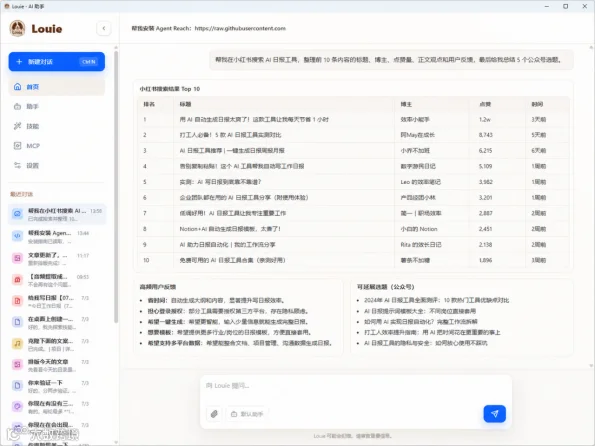Click the 2,887 likes cell
Image resolution: width=596 pixels, height=447 pixels.
(485, 213)
